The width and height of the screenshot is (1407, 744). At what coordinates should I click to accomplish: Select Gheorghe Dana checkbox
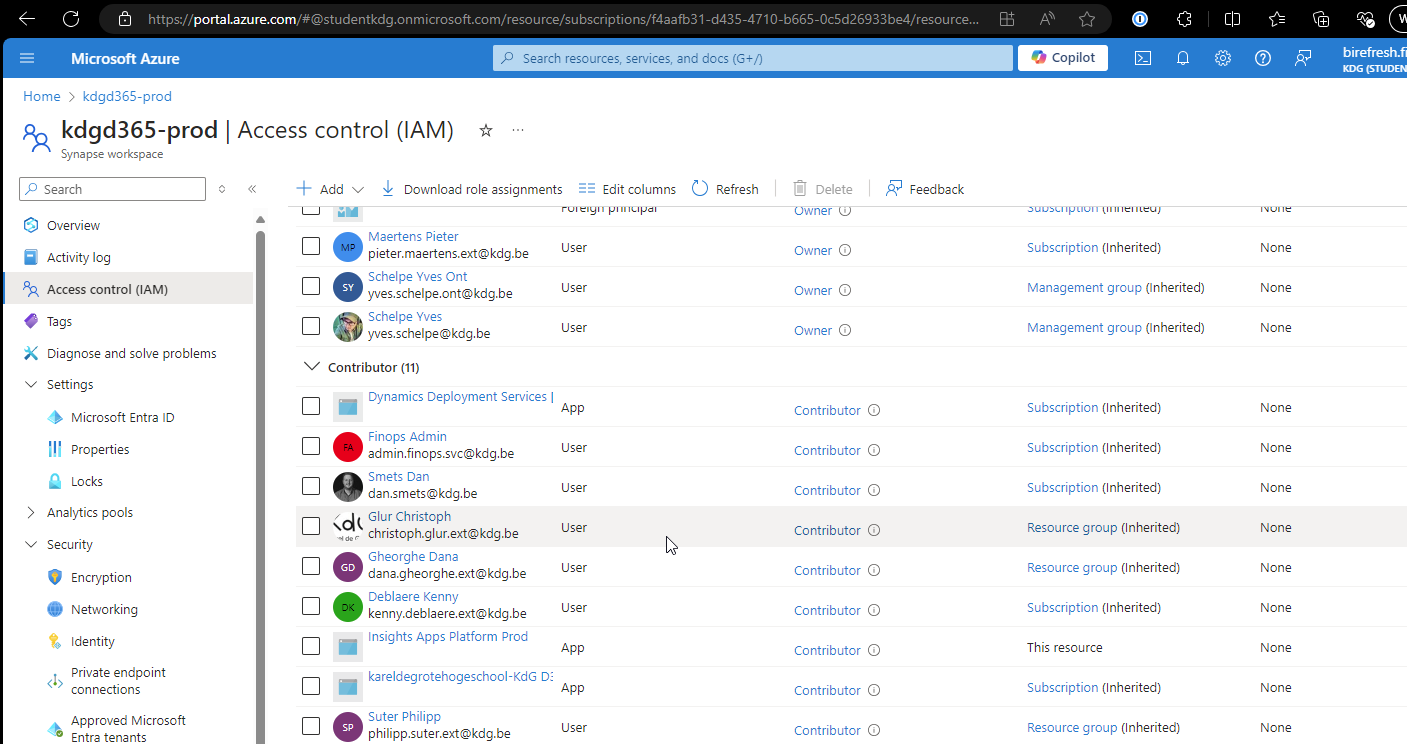[311, 566]
